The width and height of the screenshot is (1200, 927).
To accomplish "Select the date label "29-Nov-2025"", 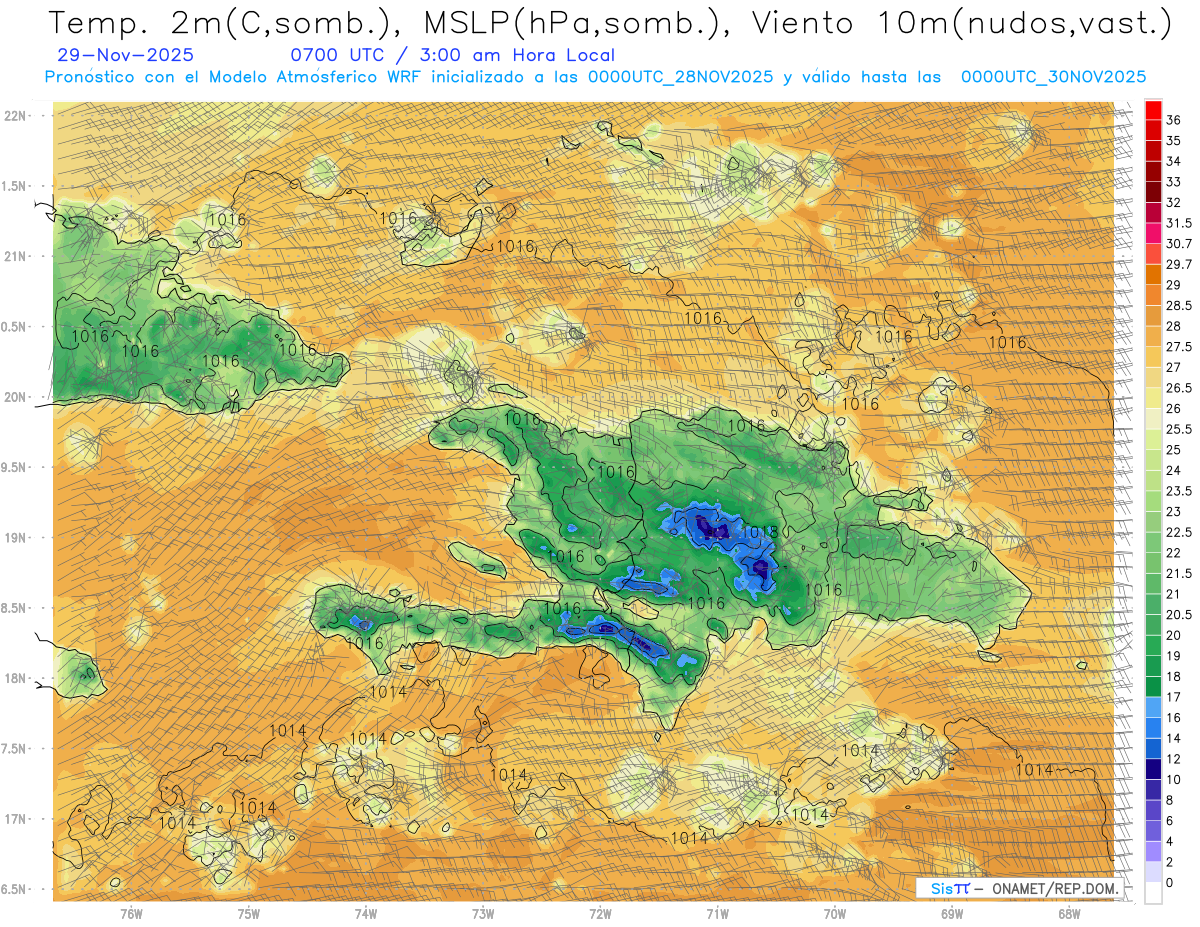I will (x=126, y=55).
